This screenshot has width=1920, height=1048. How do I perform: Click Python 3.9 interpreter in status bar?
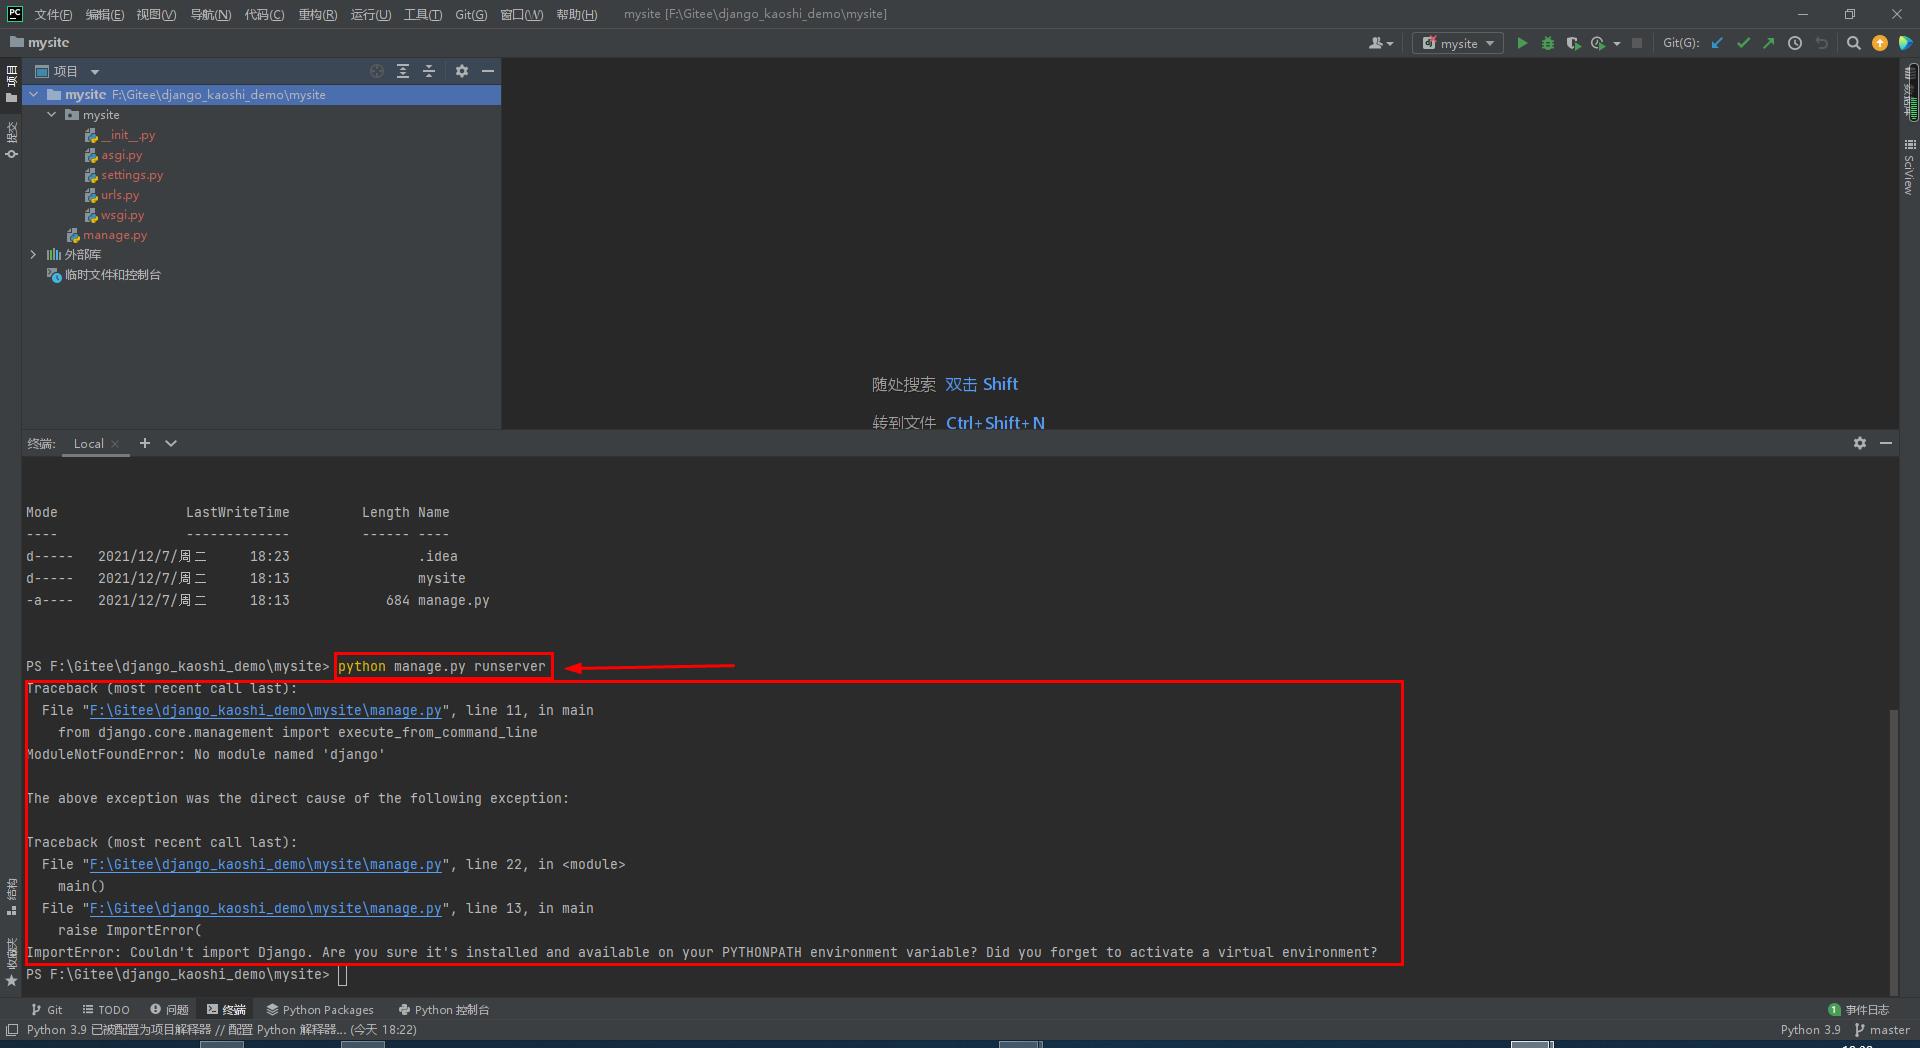pyautogui.click(x=1810, y=1030)
